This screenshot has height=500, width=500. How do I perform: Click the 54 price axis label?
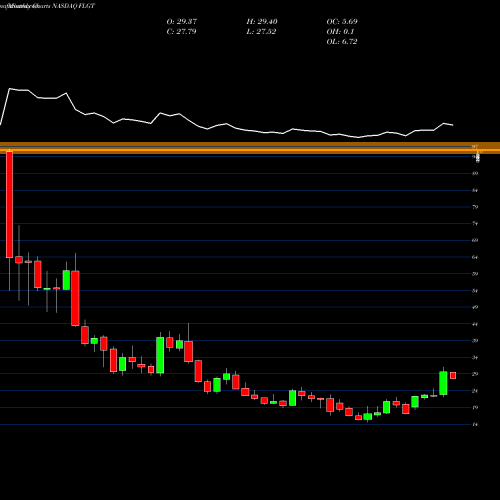(x=475, y=291)
